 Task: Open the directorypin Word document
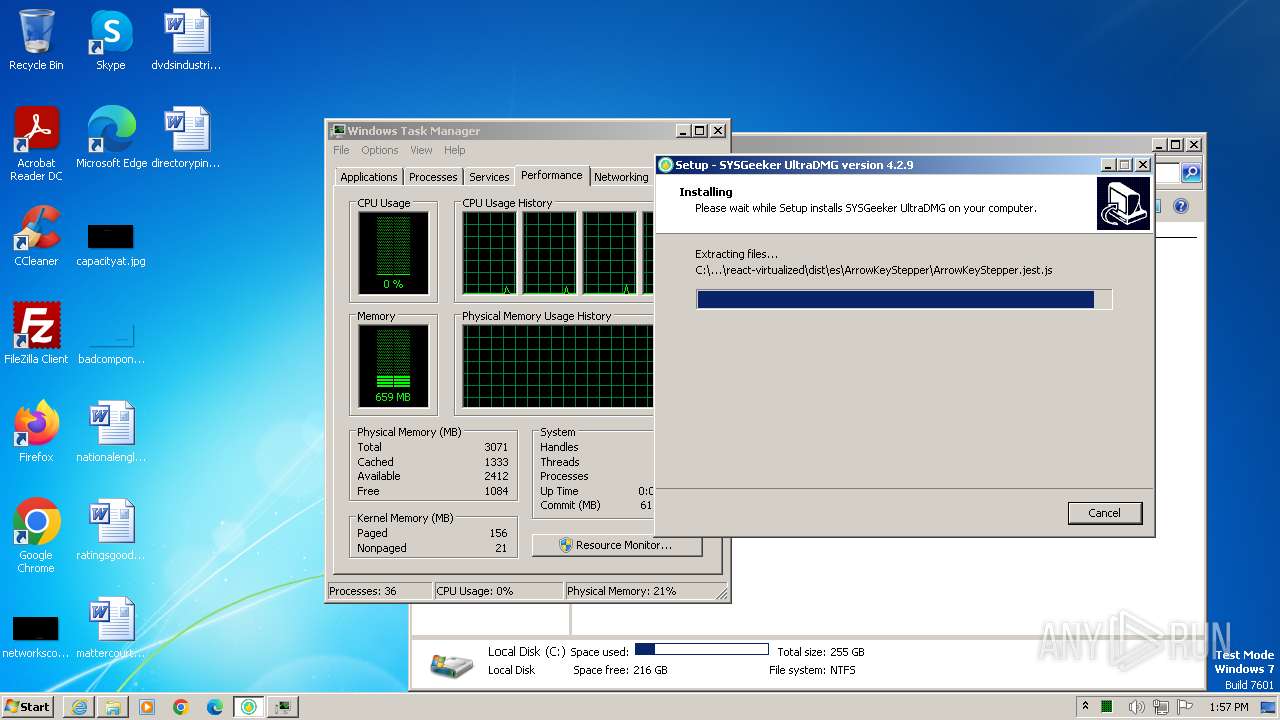coord(186,137)
